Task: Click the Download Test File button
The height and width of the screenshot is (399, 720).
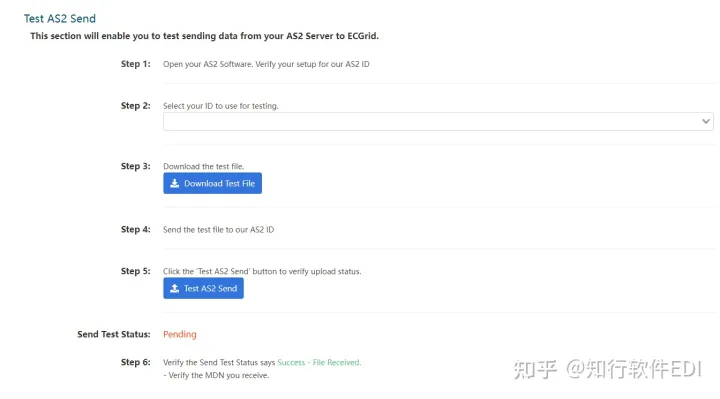Action: (212, 183)
